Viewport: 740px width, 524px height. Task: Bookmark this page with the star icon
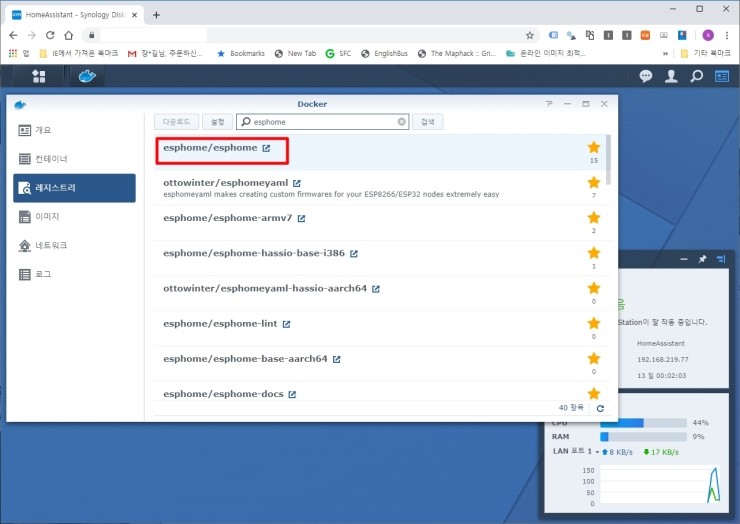530,35
